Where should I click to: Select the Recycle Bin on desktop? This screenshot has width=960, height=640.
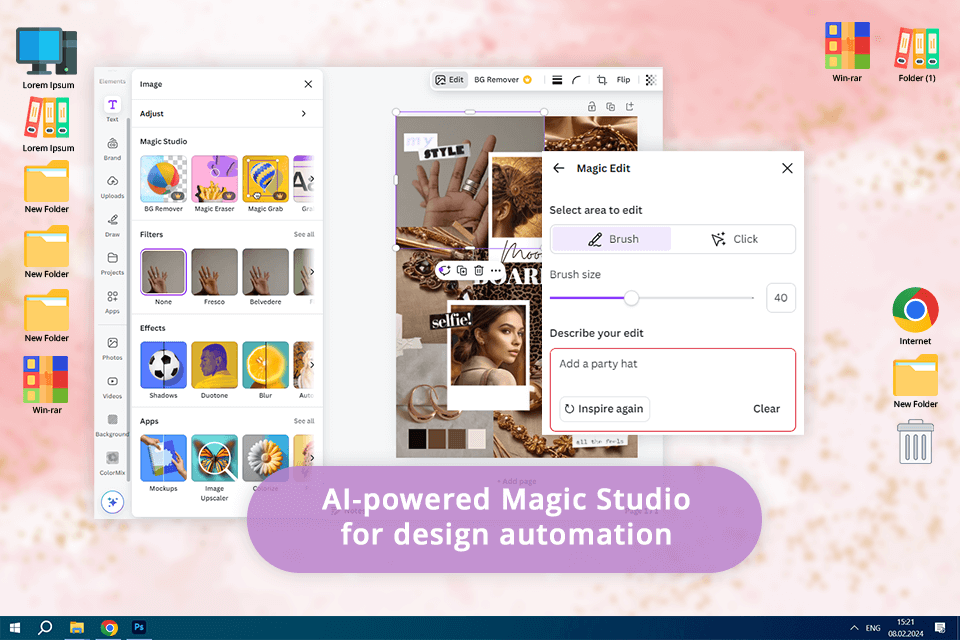tap(915, 442)
